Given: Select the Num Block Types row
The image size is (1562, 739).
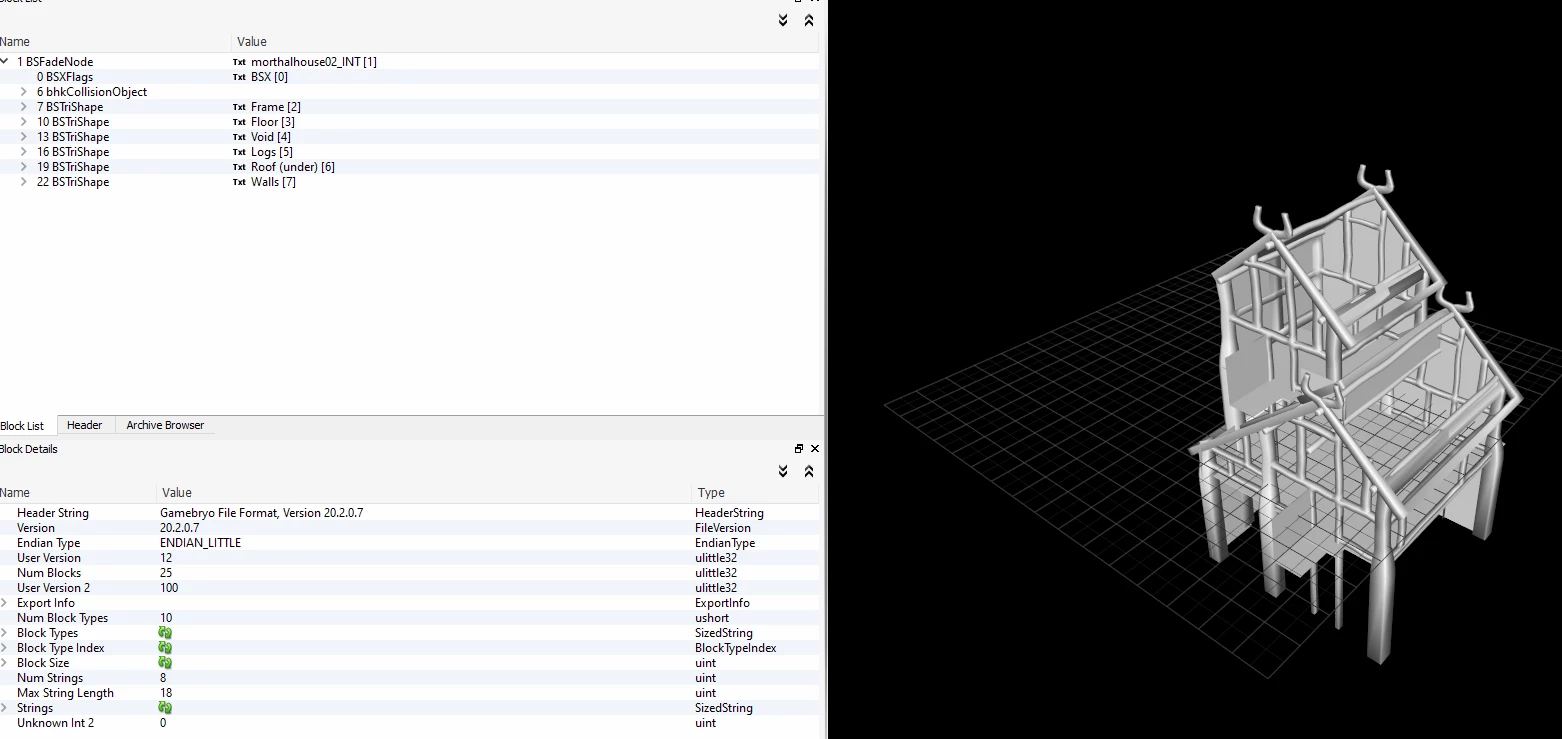Looking at the screenshot, I should 409,618.
